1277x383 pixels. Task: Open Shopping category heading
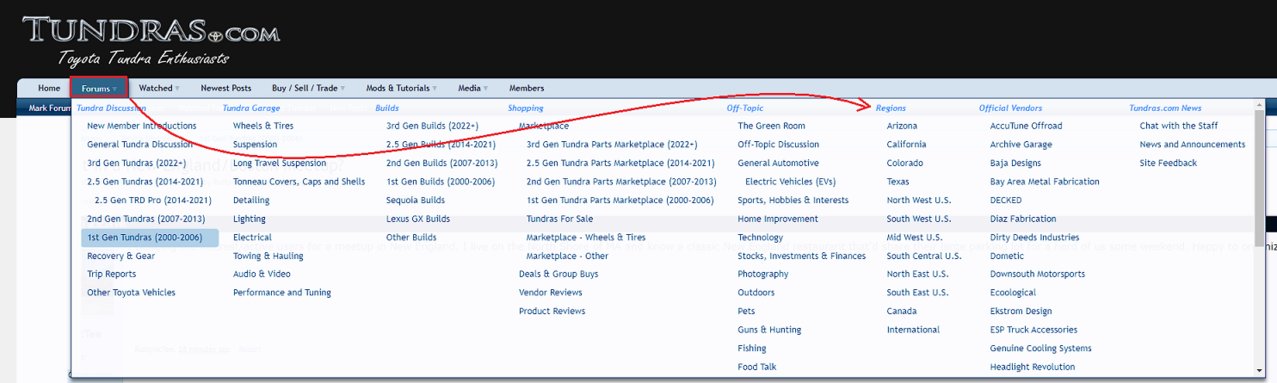525,108
